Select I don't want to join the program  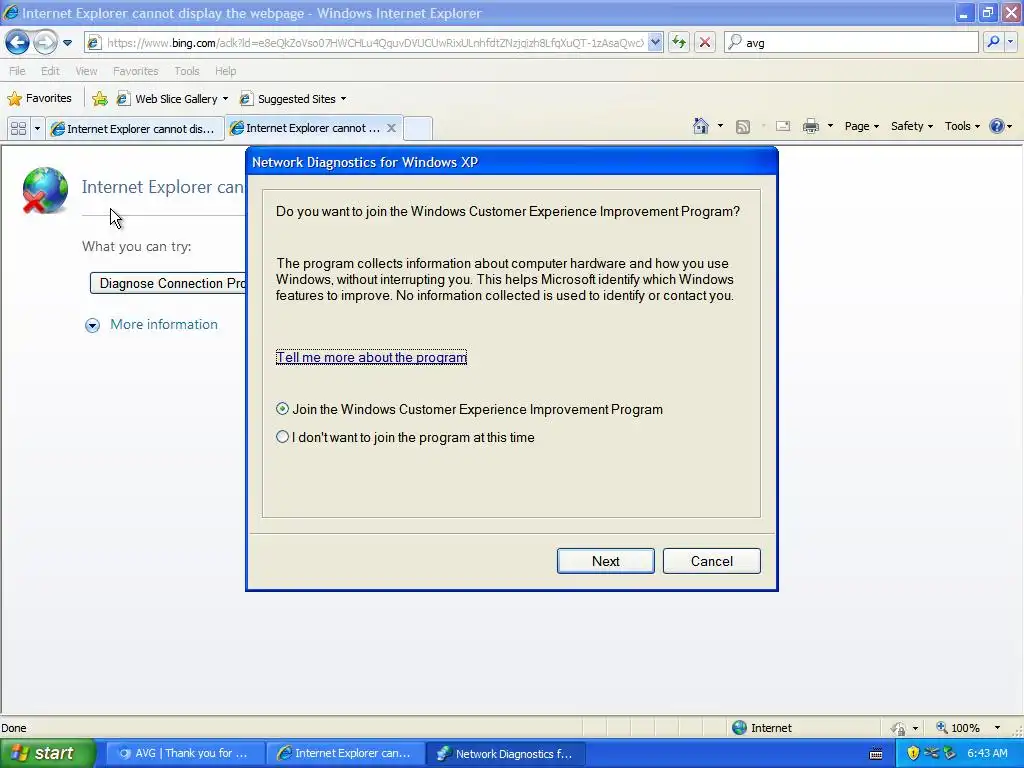[282, 437]
